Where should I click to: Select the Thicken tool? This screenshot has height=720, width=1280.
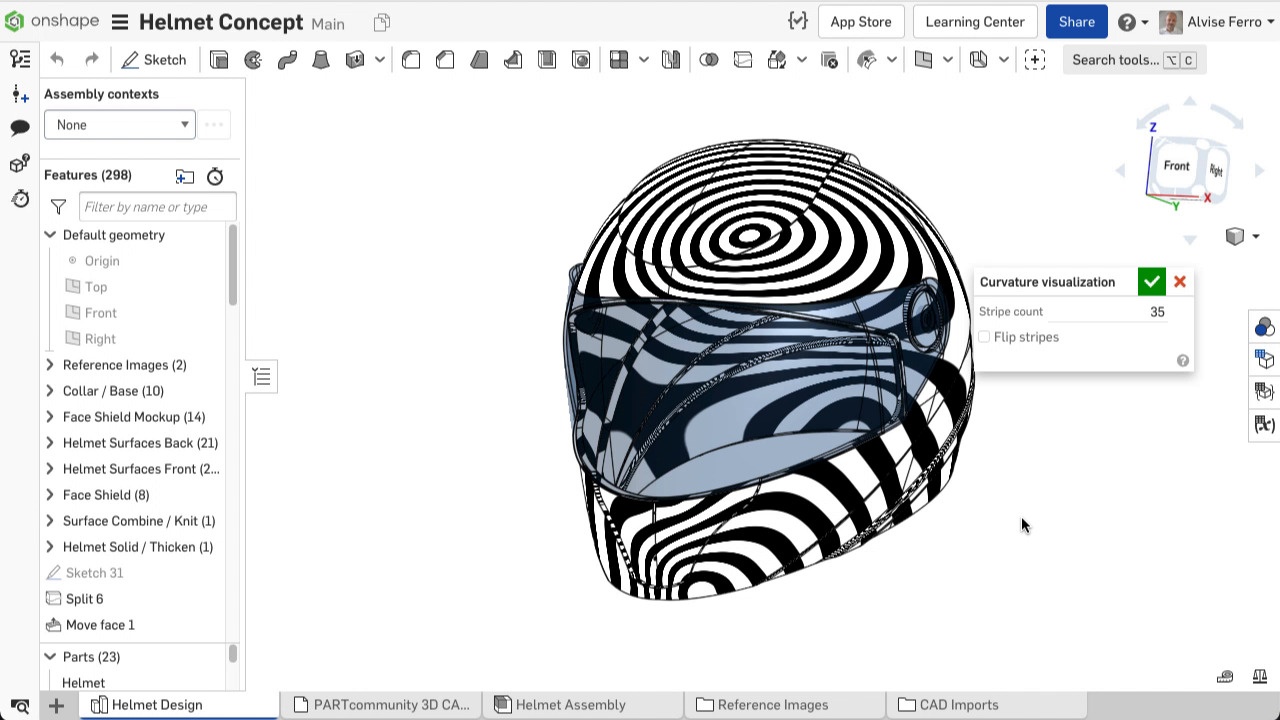(355, 60)
